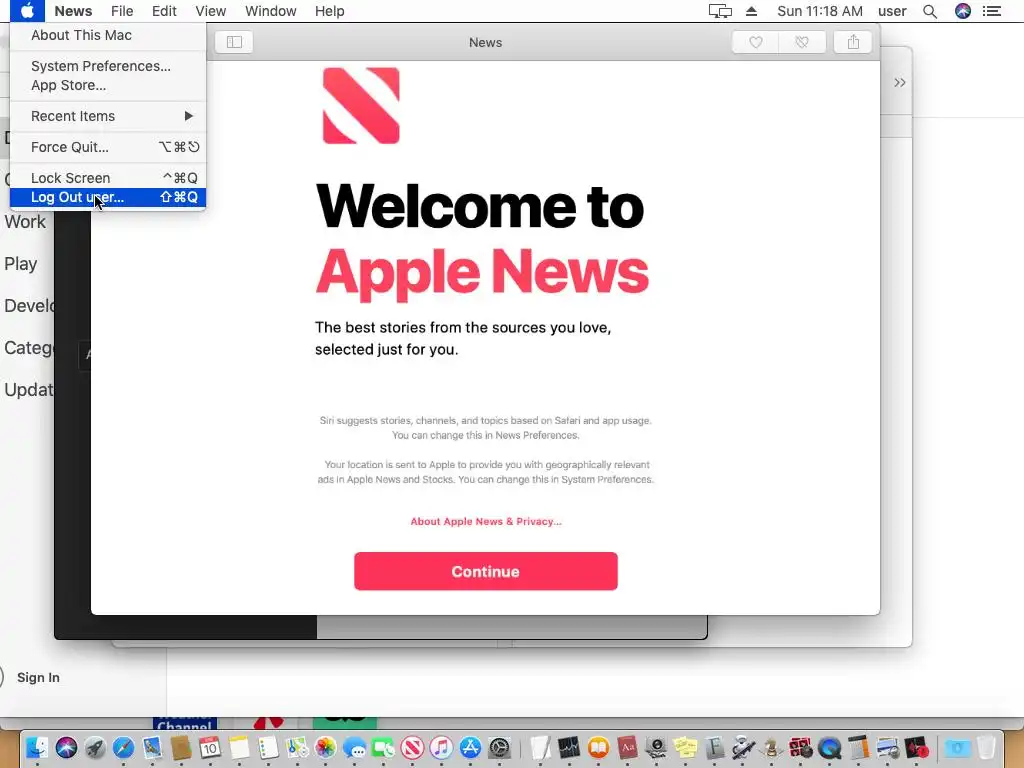This screenshot has height=768, width=1024.
Task: Click the Continue button
Action: [x=486, y=571]
